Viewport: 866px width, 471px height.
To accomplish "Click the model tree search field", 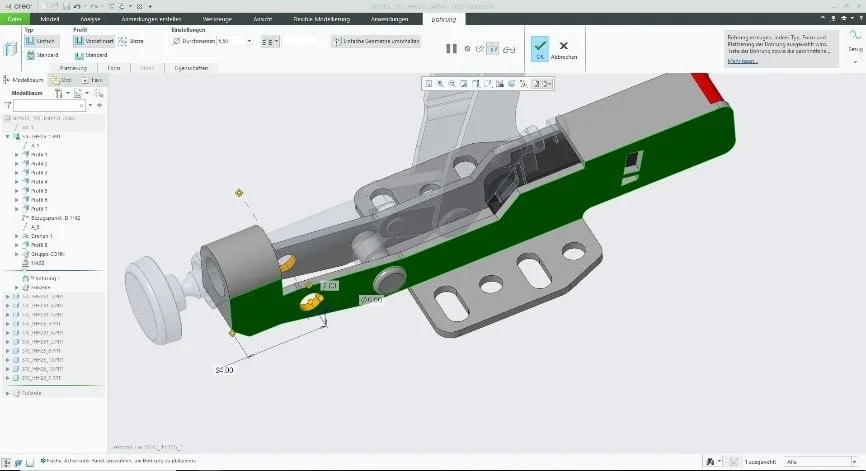I will tap(47, 105).
